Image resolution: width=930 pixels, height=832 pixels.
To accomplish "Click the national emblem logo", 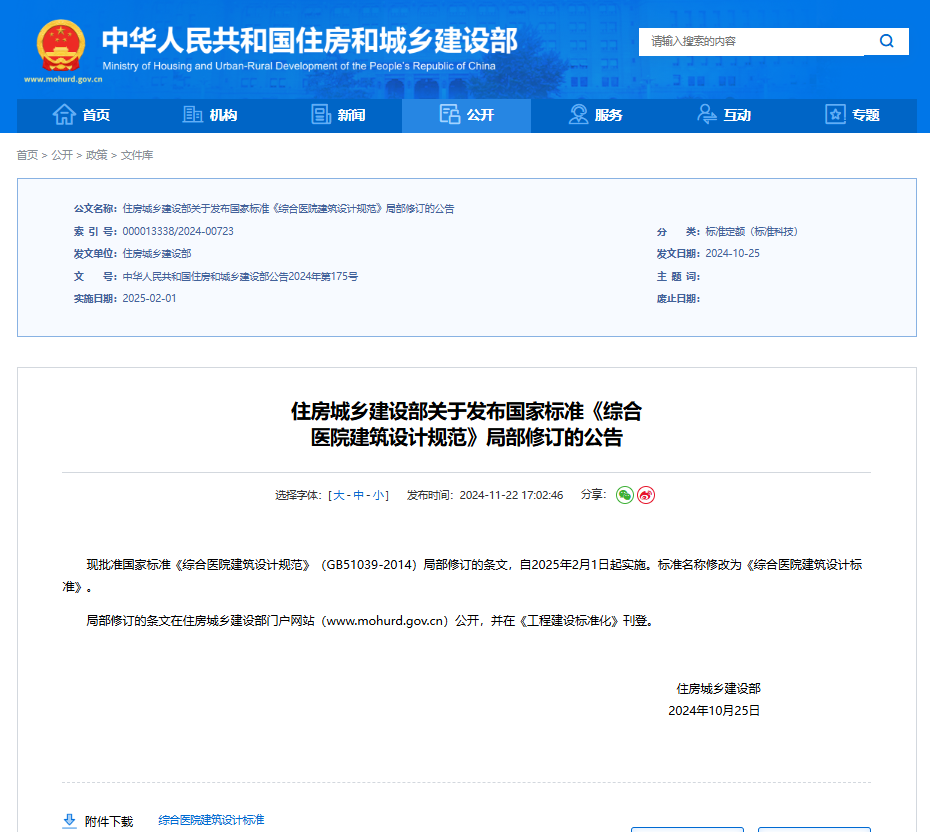I will pyautogui.click(x=60, y=45).
